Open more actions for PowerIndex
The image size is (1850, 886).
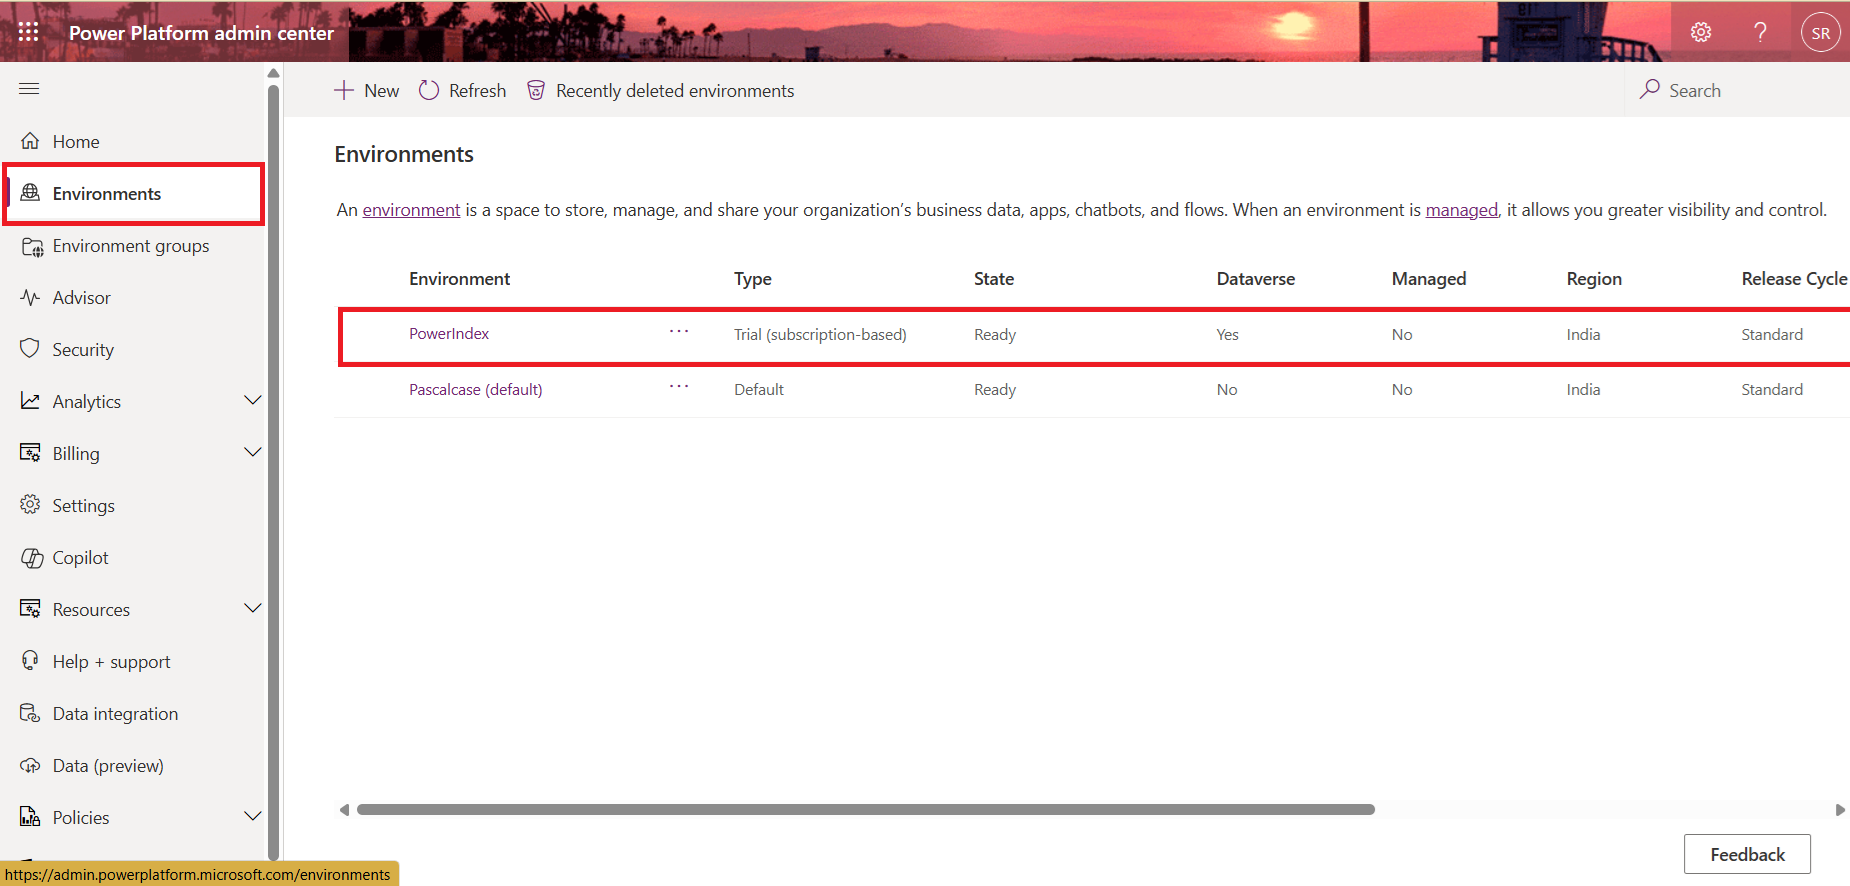point(679,332)
